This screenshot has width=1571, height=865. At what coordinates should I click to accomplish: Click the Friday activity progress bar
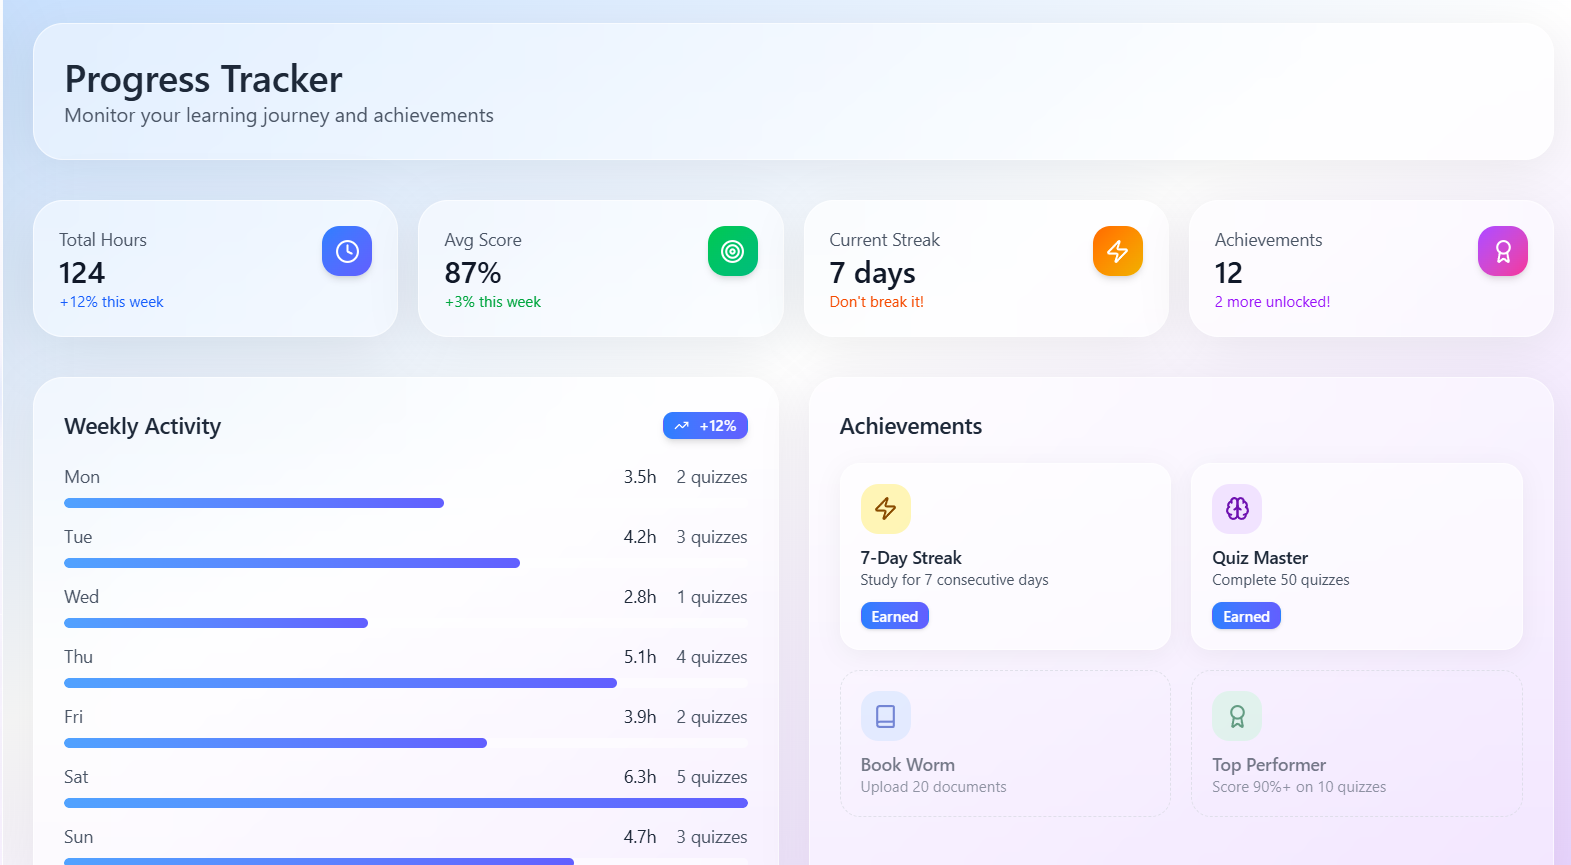(406, 743)
